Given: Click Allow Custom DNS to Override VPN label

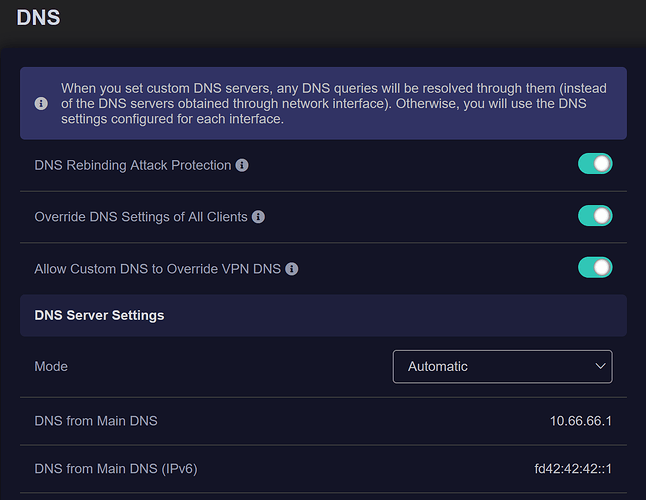Looking at the screenshot, I should [x=157, y=269].
